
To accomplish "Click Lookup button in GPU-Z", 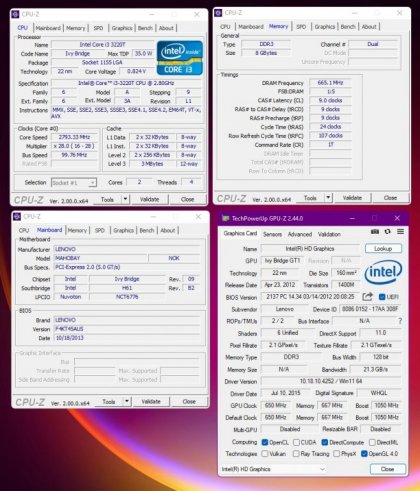I will [x=383, y=249].
